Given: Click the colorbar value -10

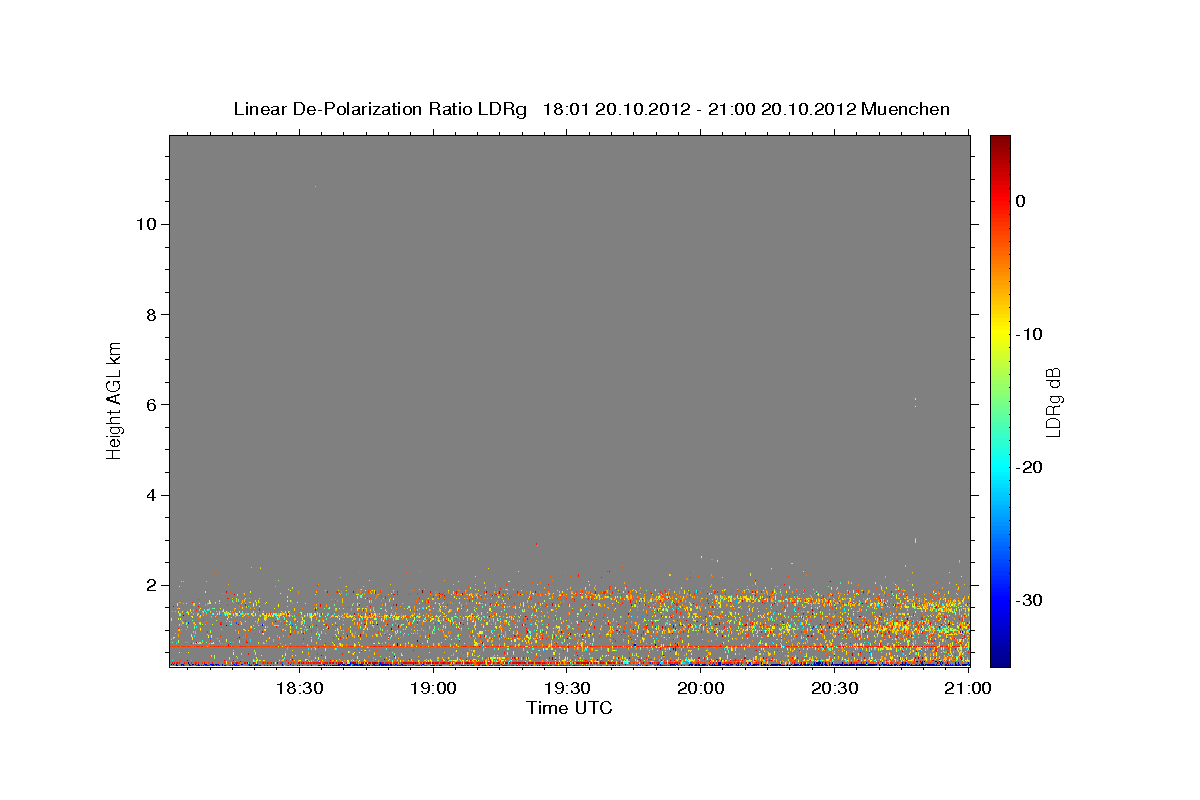Looking at the screenshot, I should tap(1029, 334).
